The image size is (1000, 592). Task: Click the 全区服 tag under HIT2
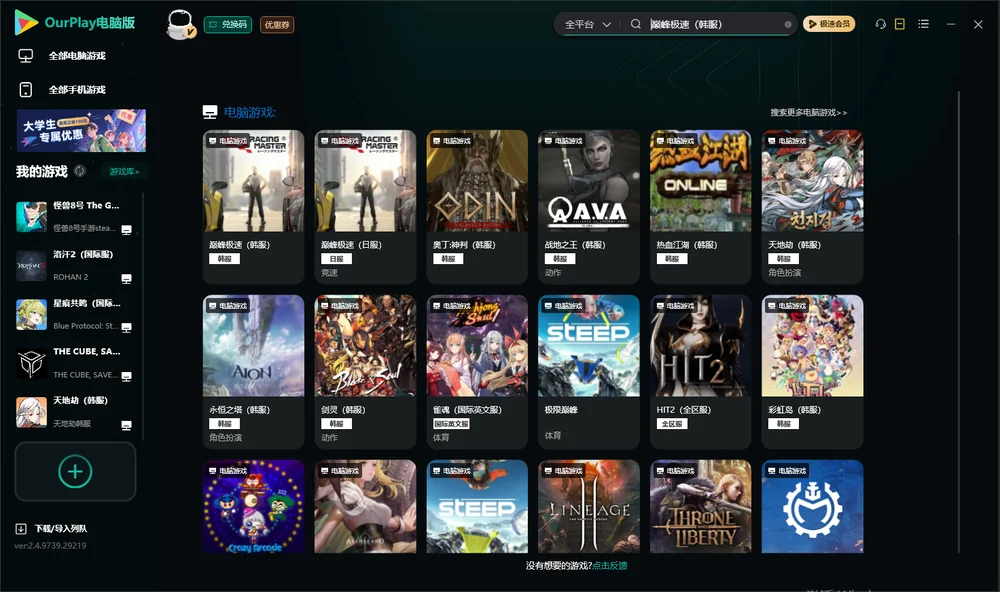(672, 424)
